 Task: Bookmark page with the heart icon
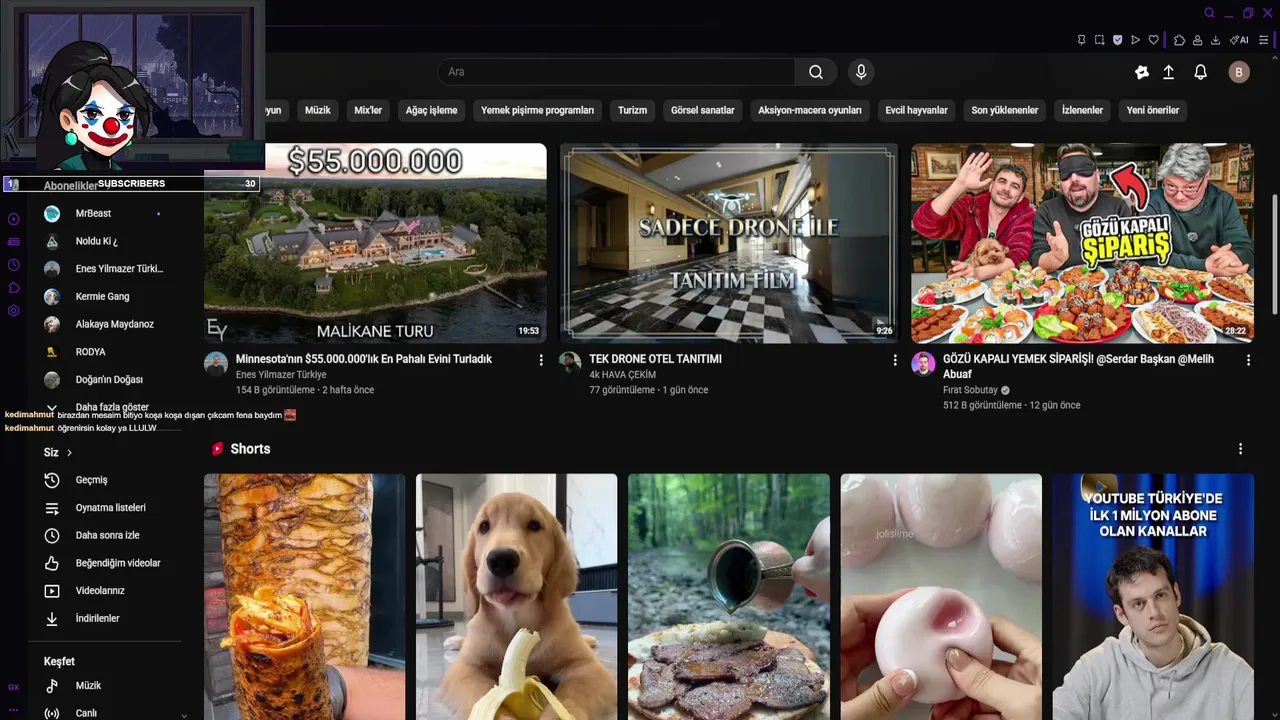point(1153,40)
